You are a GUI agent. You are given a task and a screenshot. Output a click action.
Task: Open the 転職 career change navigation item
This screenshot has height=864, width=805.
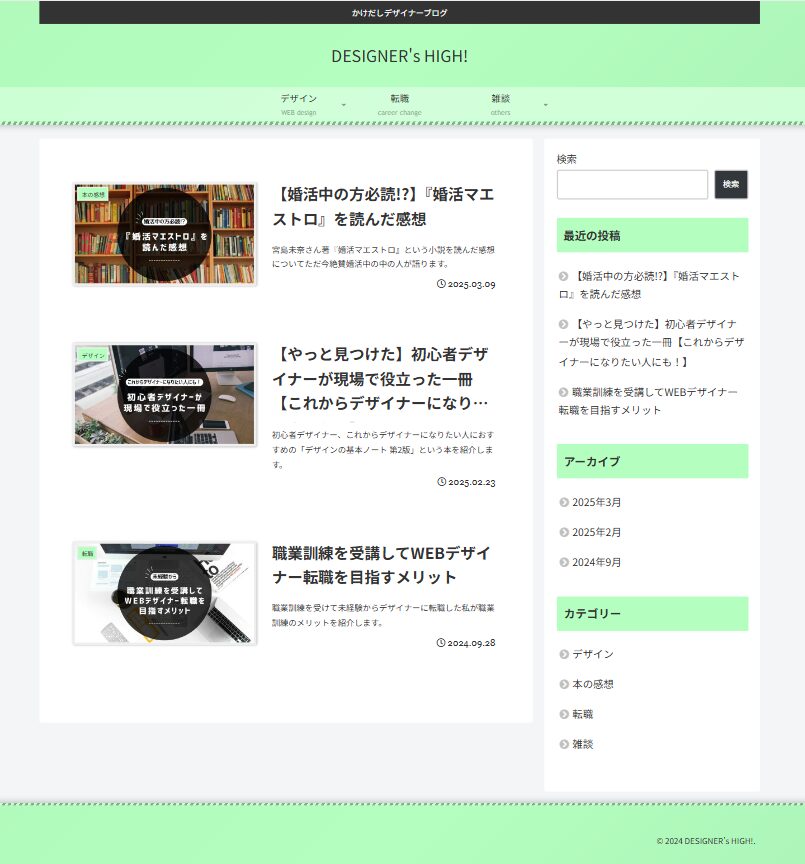tap(400, 104)
